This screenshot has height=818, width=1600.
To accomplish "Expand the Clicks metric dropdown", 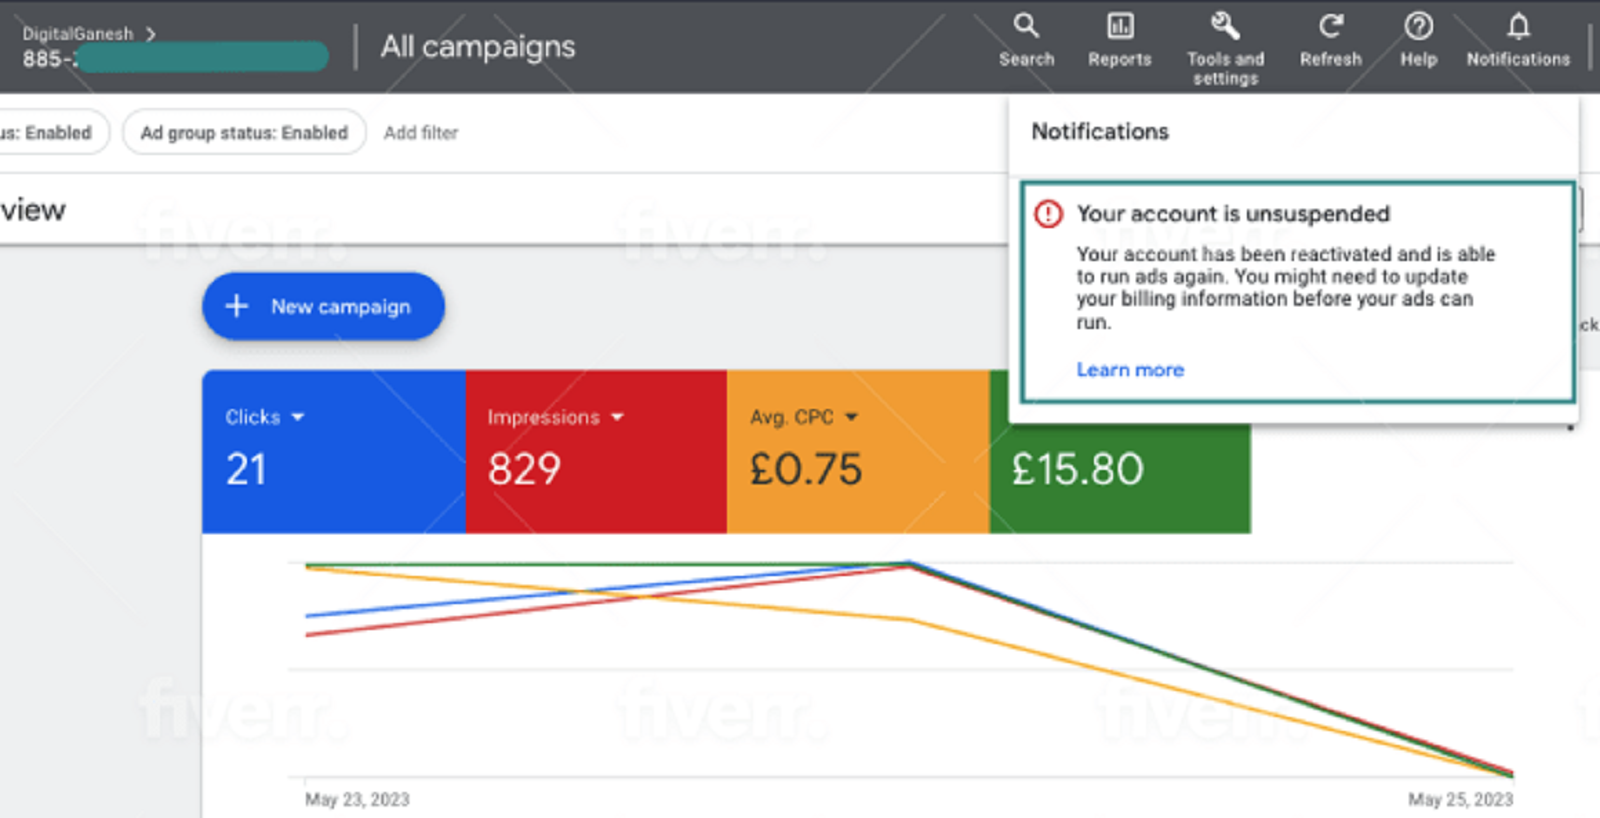I will tap(298, 417).
